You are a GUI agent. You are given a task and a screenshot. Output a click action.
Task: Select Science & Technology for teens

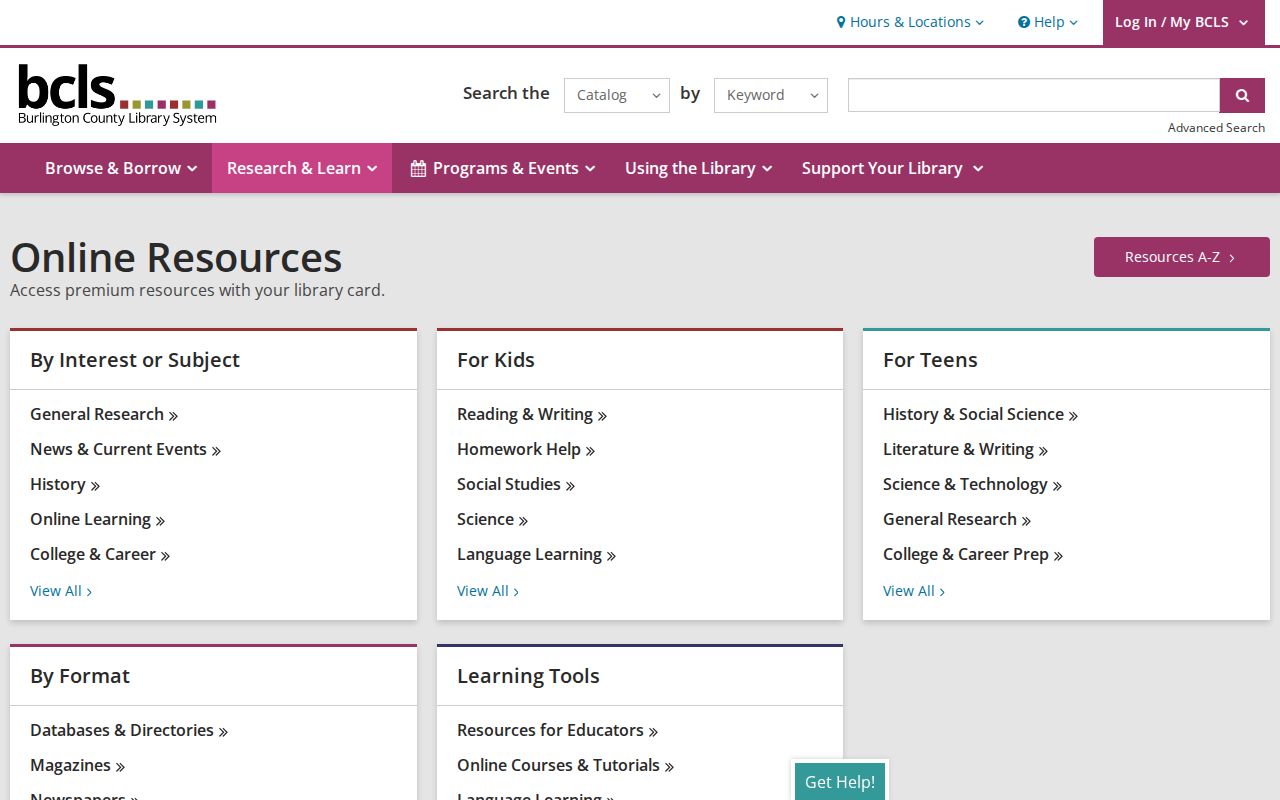[973, 484]
